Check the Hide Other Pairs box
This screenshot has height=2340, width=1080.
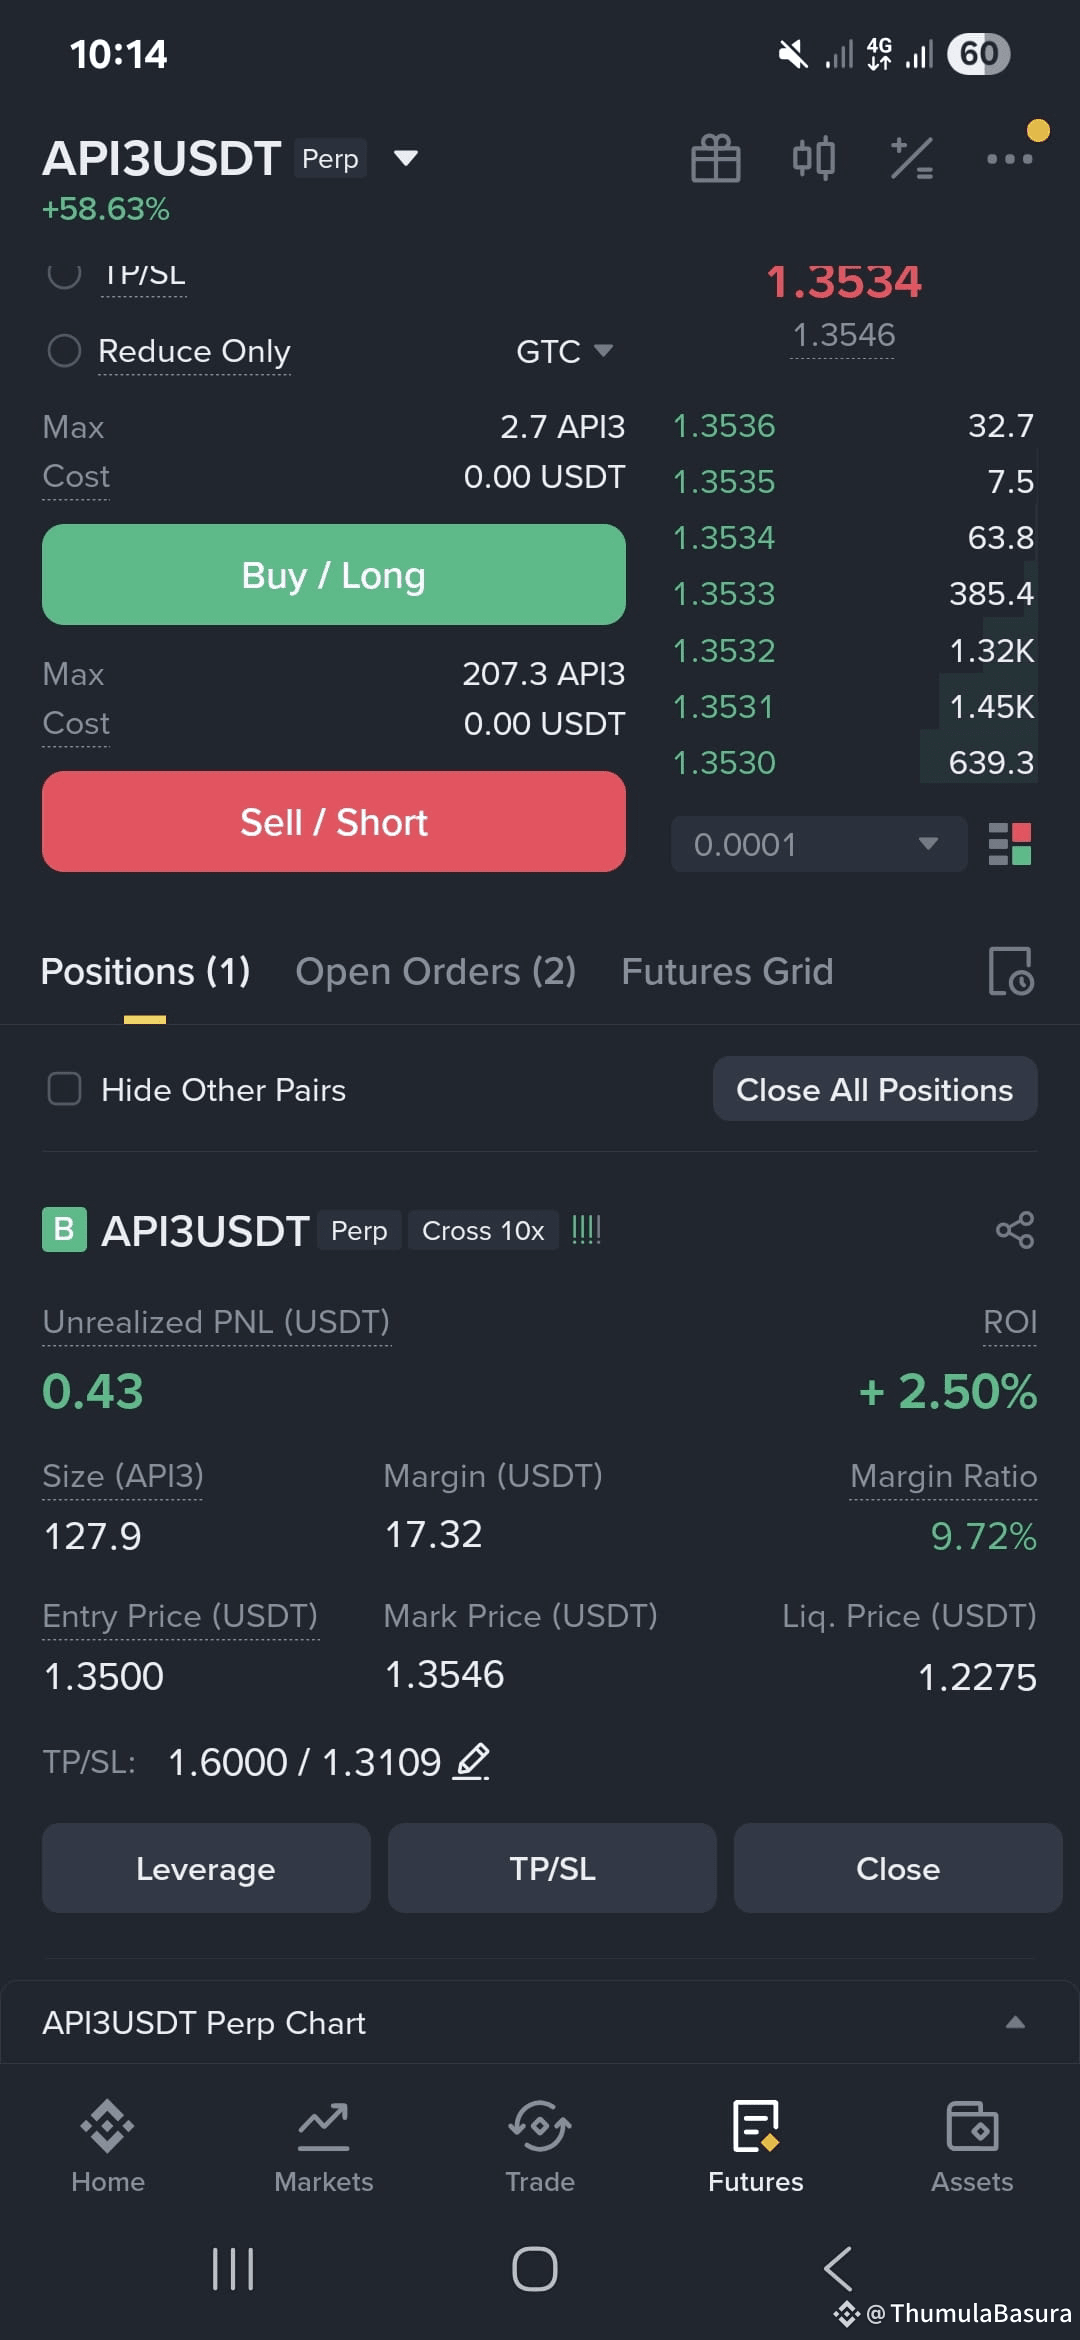(x=65, y=1089)
